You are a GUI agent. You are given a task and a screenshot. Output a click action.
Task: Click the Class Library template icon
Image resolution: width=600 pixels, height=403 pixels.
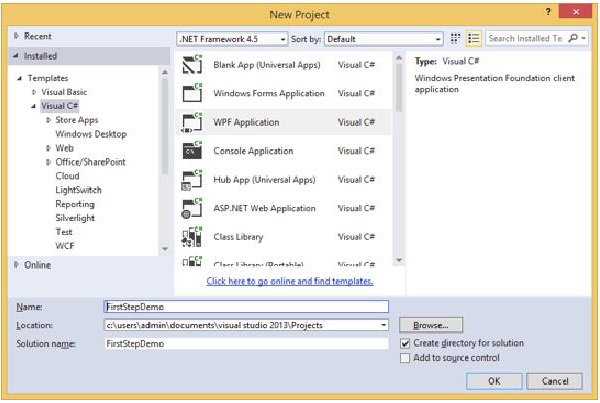click(x=193, y=238)
